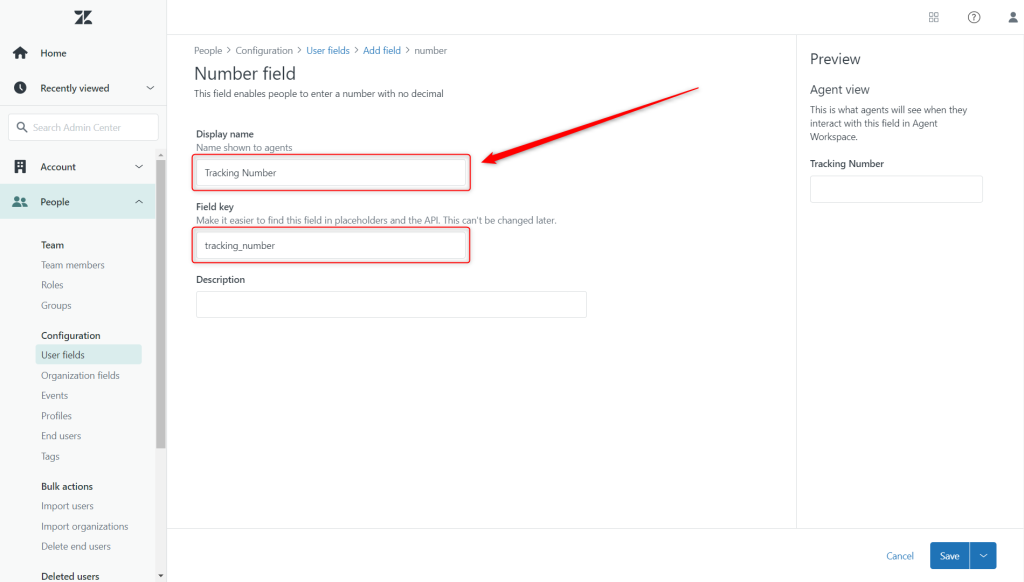The width and height of the screenshot is (1024, 582).
Task: Click the Zendesk logo icon
Action: (83, 17)
